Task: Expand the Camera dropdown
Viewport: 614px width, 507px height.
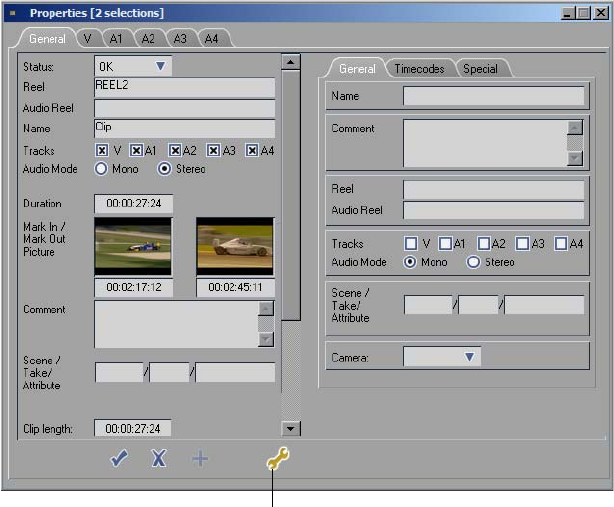Action: (x=469, y=357)
